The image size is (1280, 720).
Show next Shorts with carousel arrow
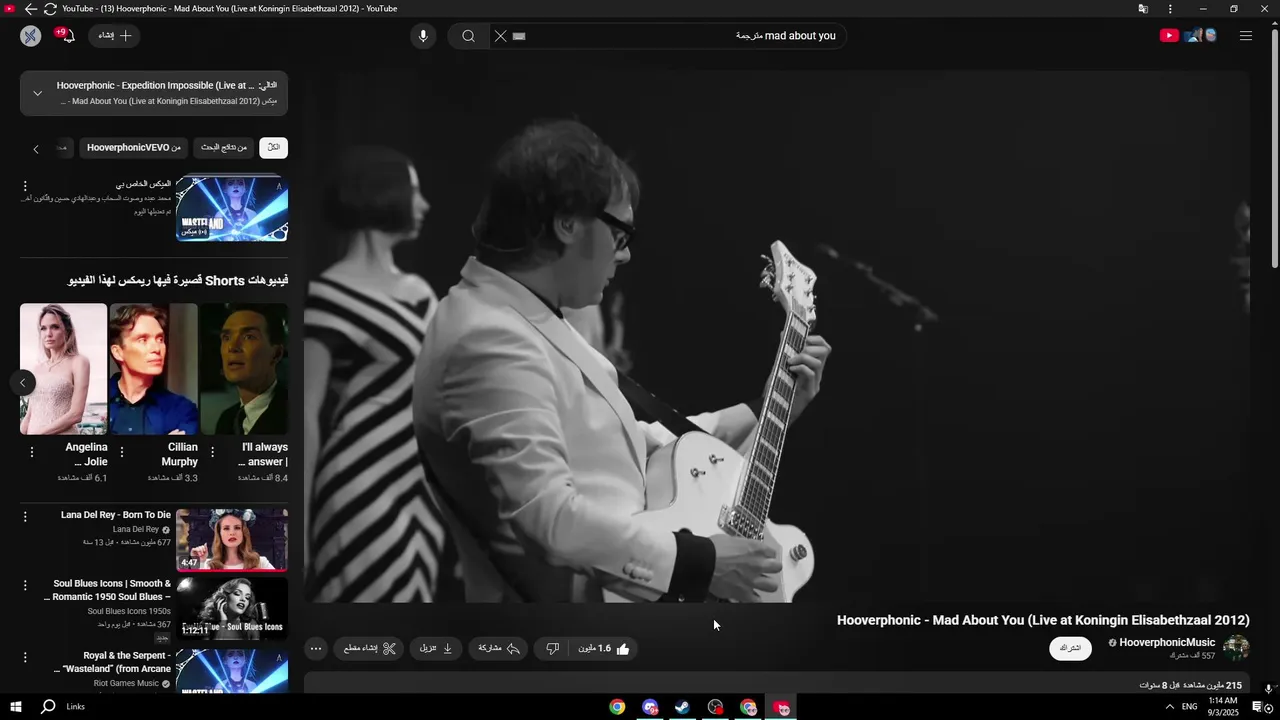click(22, 382)
